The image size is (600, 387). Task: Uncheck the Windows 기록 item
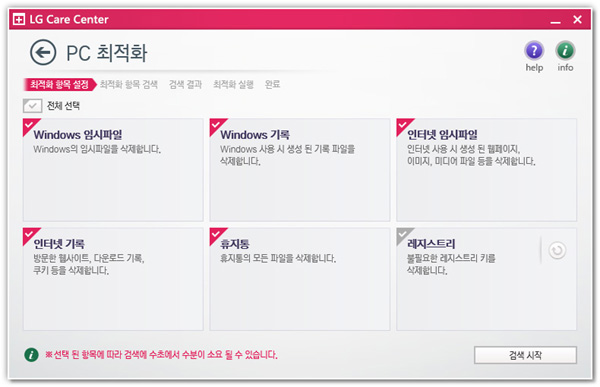coord(216,125)
